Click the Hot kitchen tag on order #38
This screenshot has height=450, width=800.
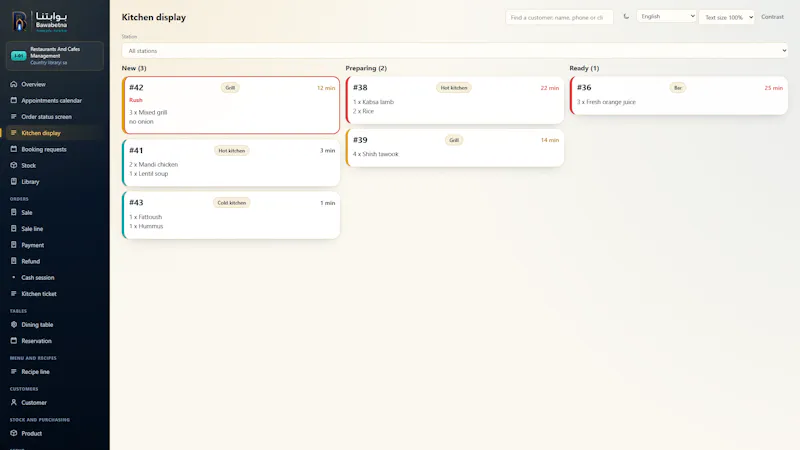click(454, 88)
